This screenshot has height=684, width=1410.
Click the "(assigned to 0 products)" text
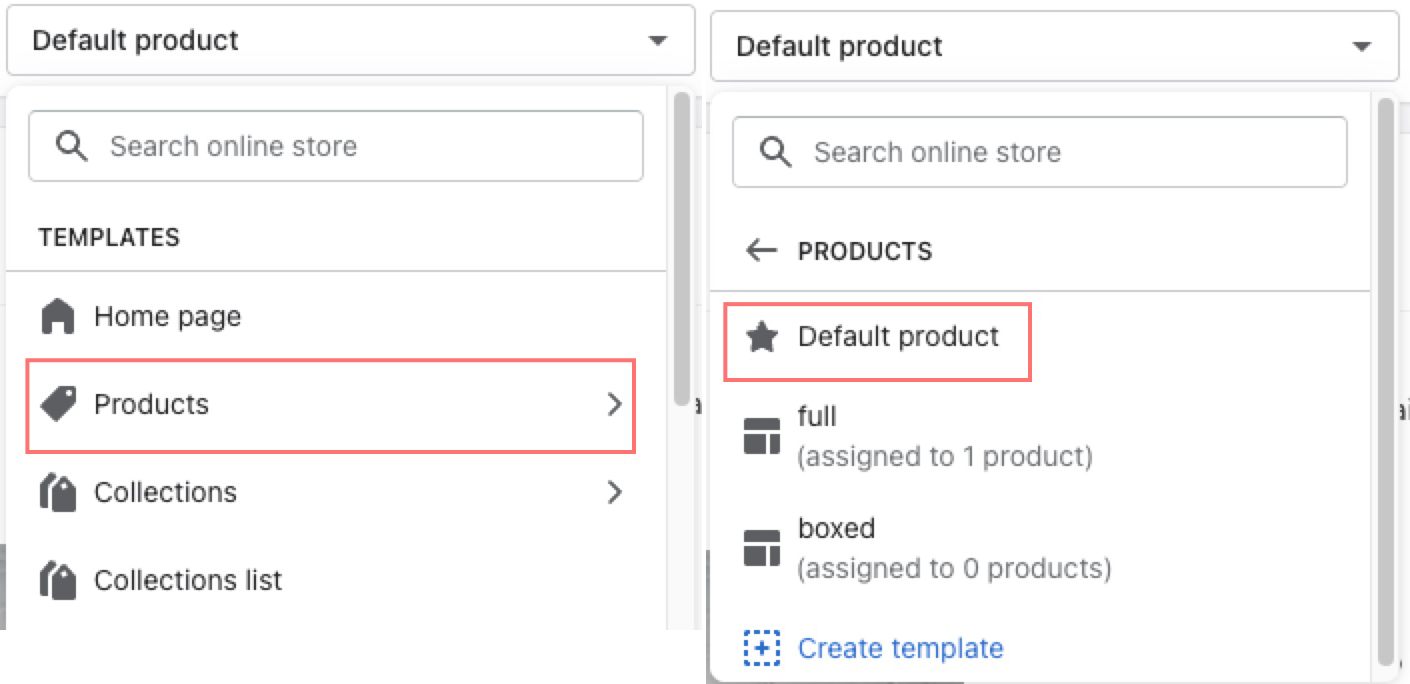(x=955, y=569)
